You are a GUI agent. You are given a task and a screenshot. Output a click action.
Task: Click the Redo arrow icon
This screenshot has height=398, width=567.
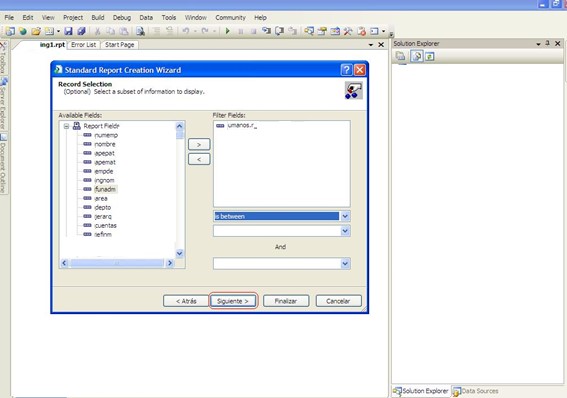coord(205,31)
